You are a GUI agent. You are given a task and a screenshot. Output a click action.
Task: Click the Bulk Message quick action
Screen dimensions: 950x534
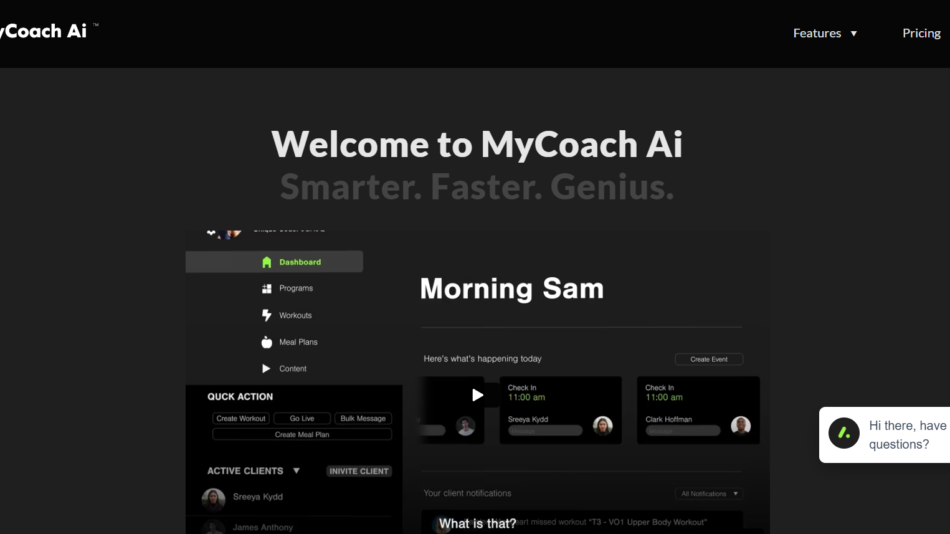pos(363,418)
